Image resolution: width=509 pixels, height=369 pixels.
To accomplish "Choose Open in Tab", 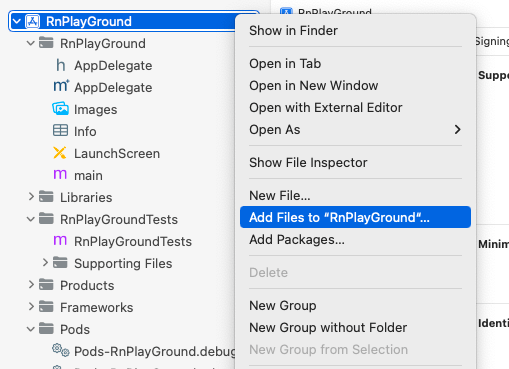I will (355, 64).
